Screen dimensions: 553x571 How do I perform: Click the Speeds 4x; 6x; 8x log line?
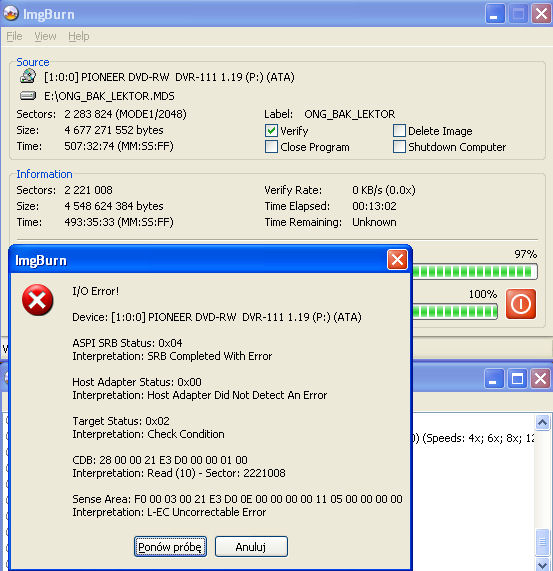point(473,438)
